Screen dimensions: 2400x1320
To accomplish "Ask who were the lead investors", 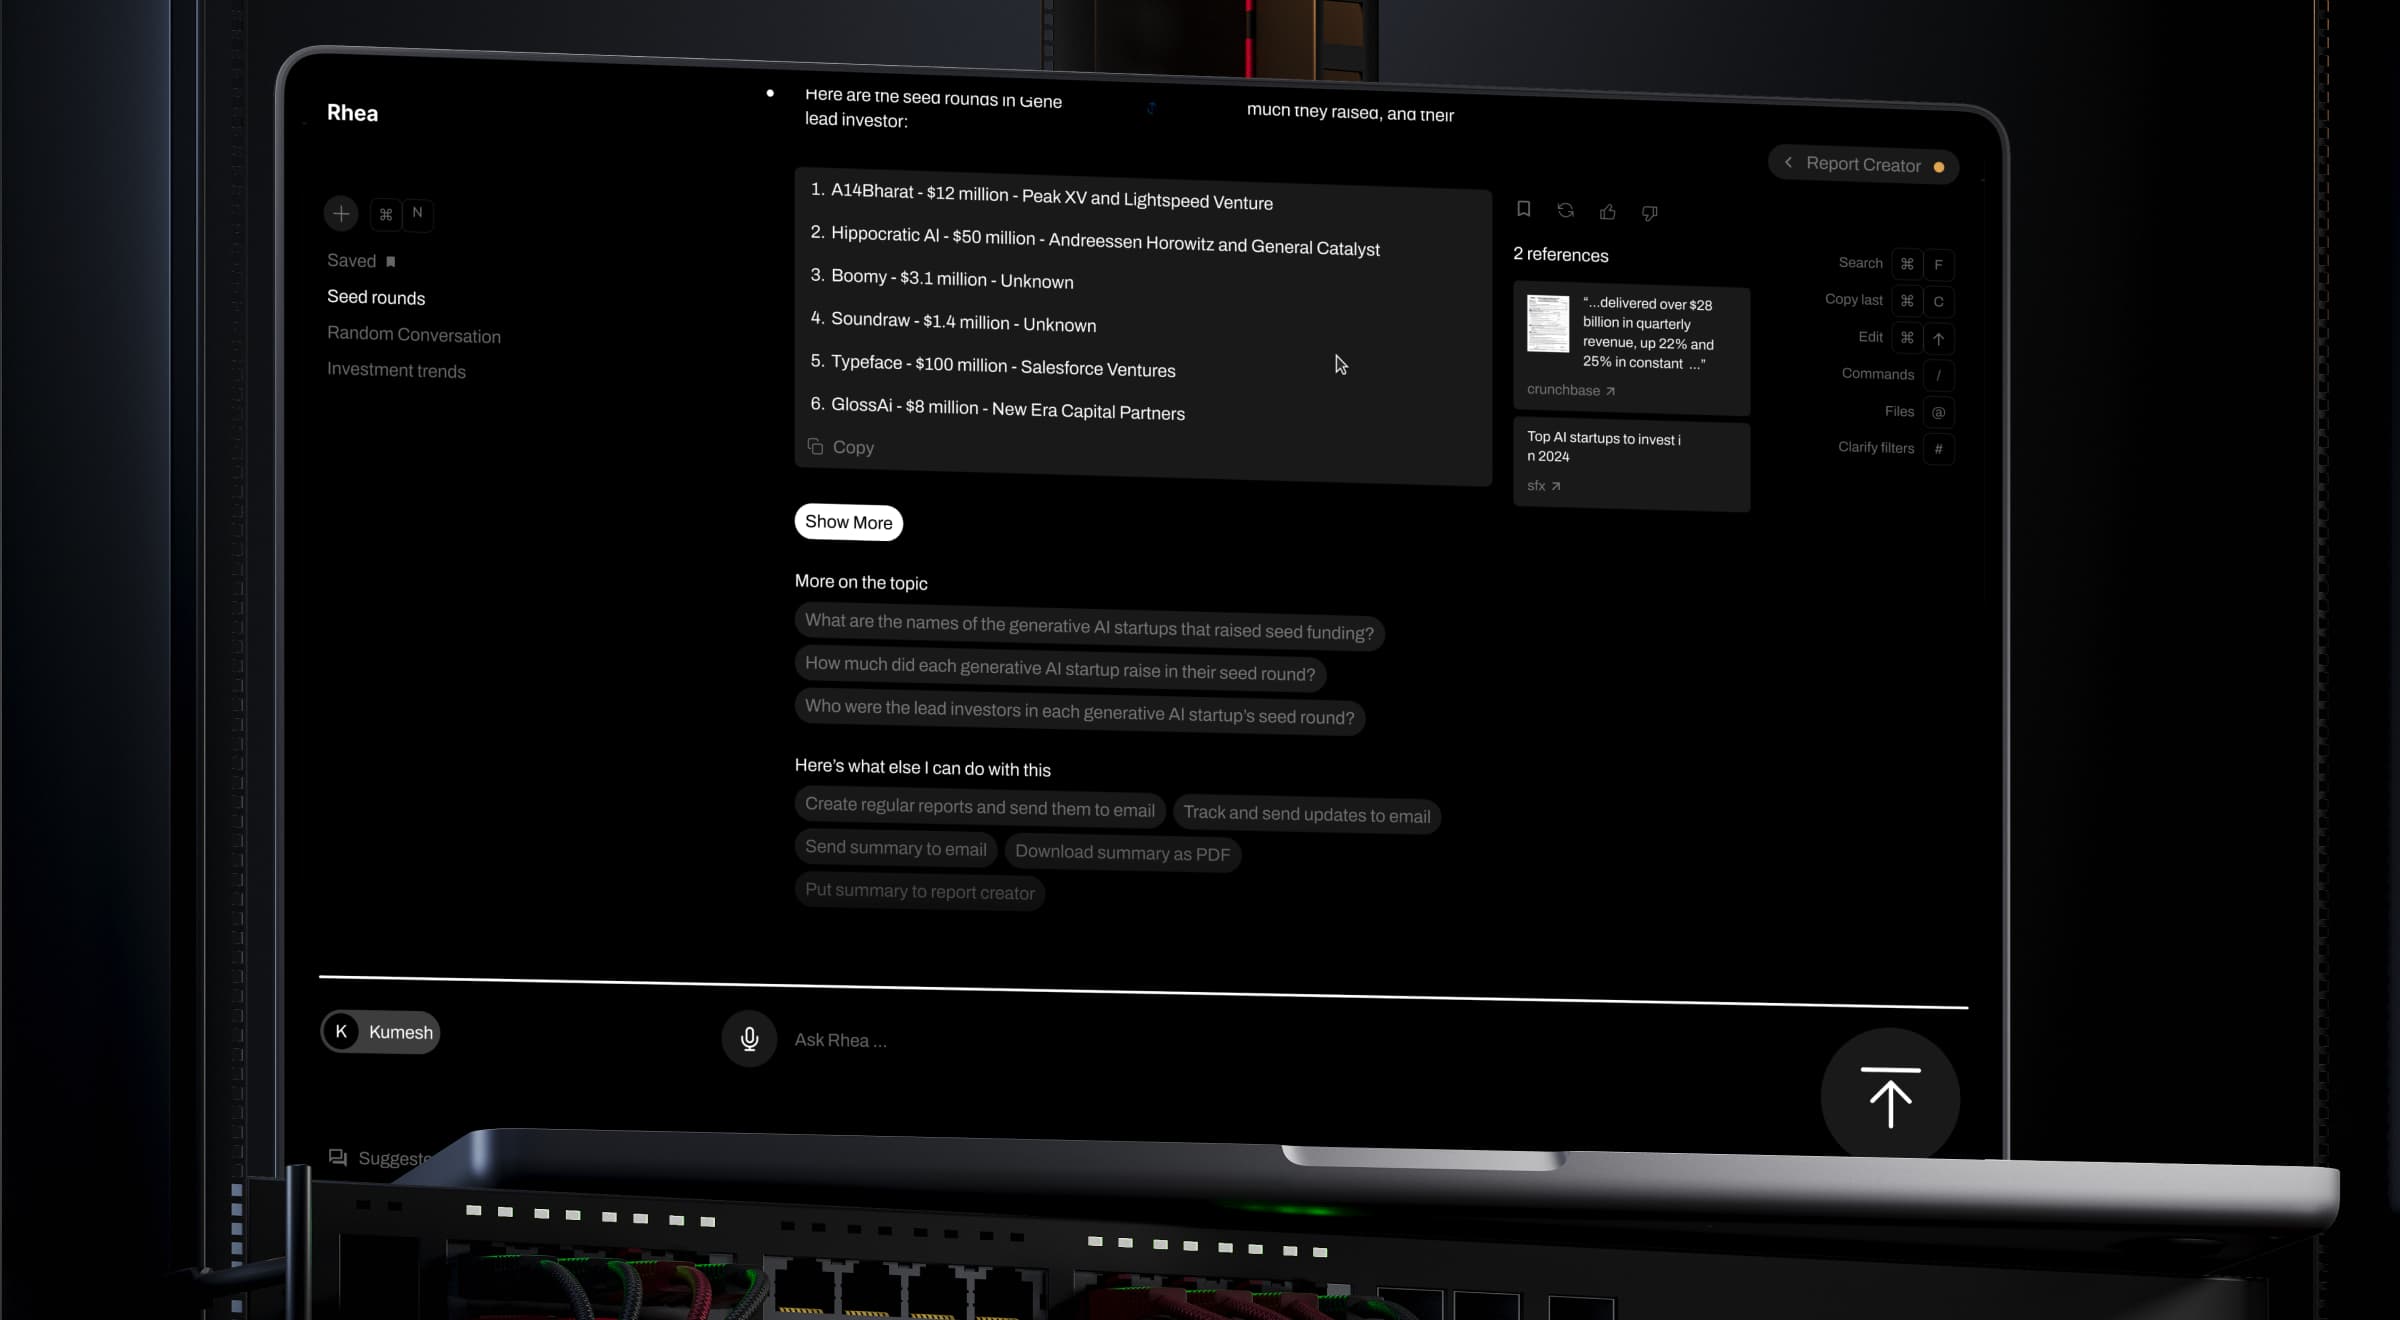I will [1079, 711].
